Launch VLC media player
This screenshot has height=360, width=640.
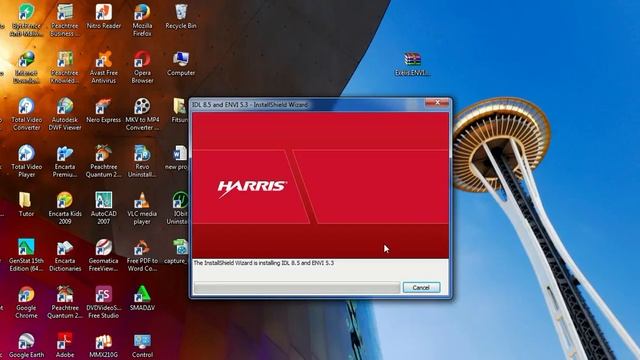coord(142,208)
